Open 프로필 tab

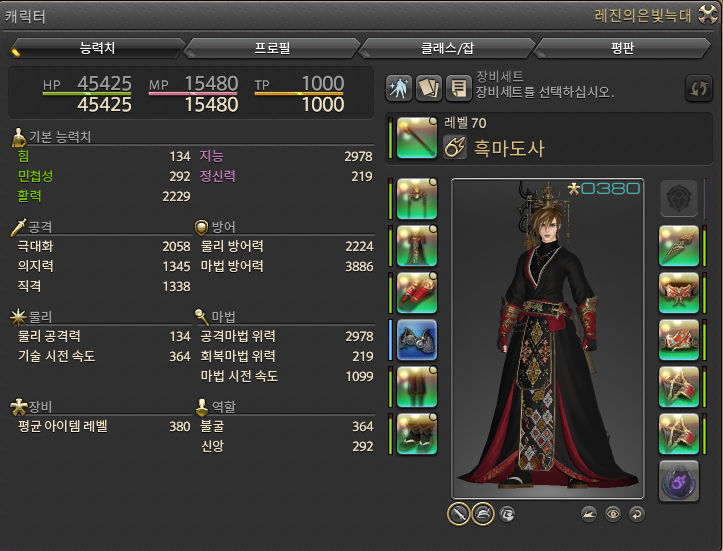point(272,48)
